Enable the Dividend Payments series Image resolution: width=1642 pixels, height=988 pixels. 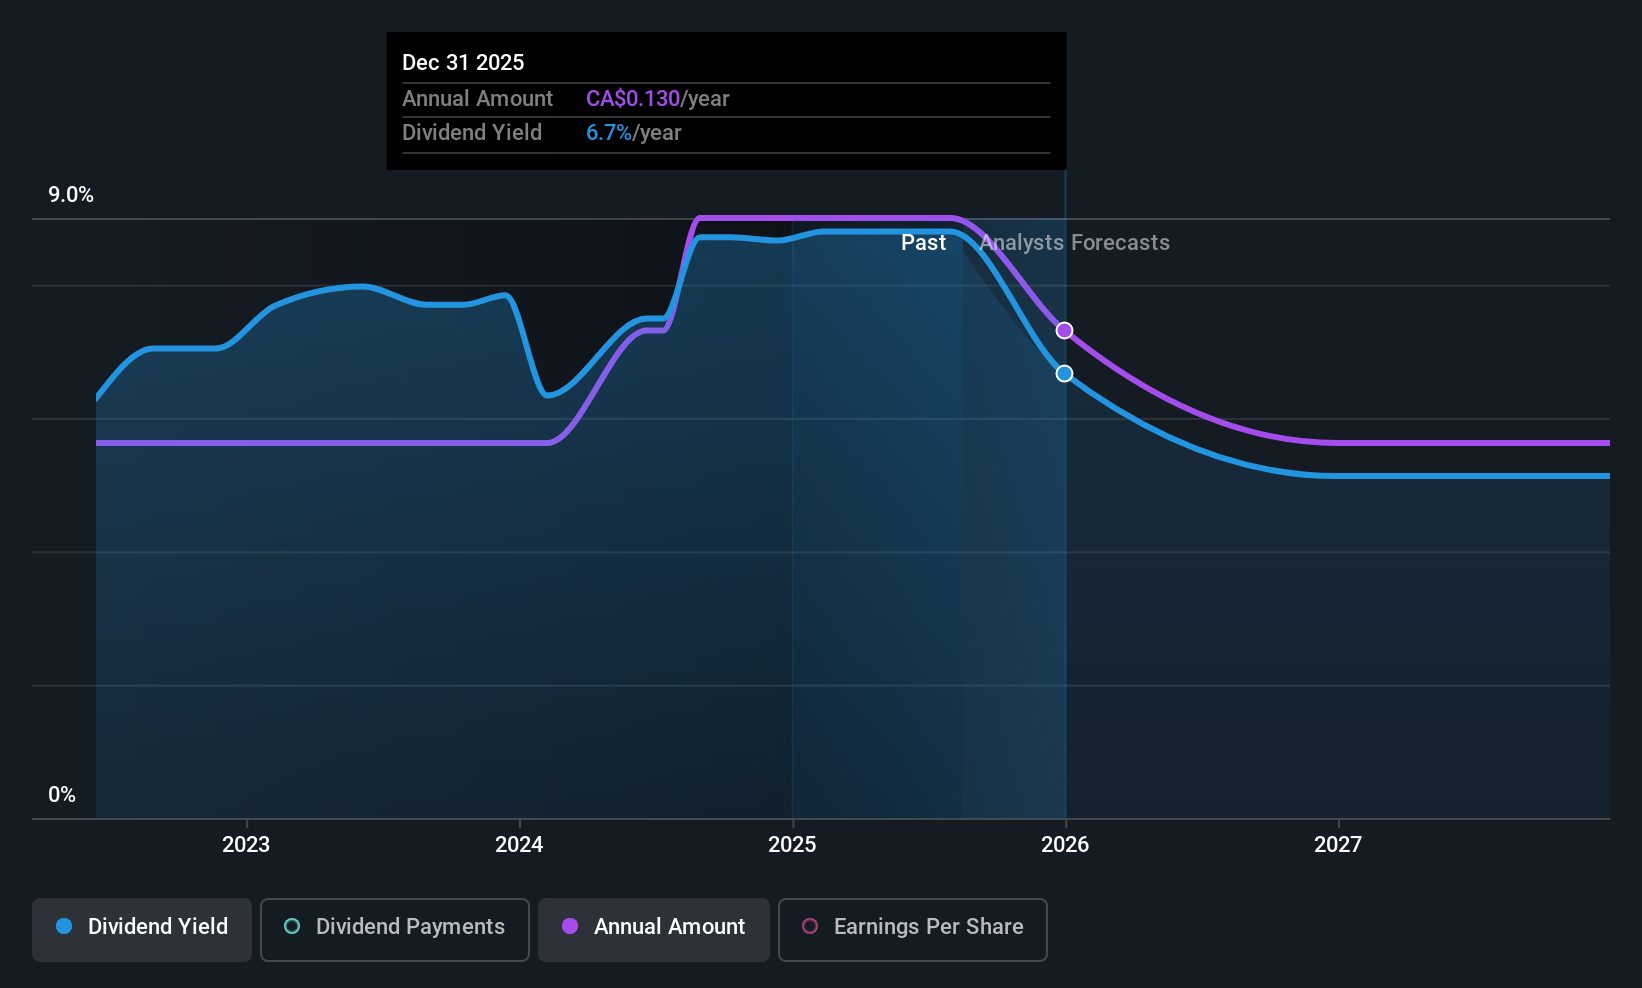[395, 930]
